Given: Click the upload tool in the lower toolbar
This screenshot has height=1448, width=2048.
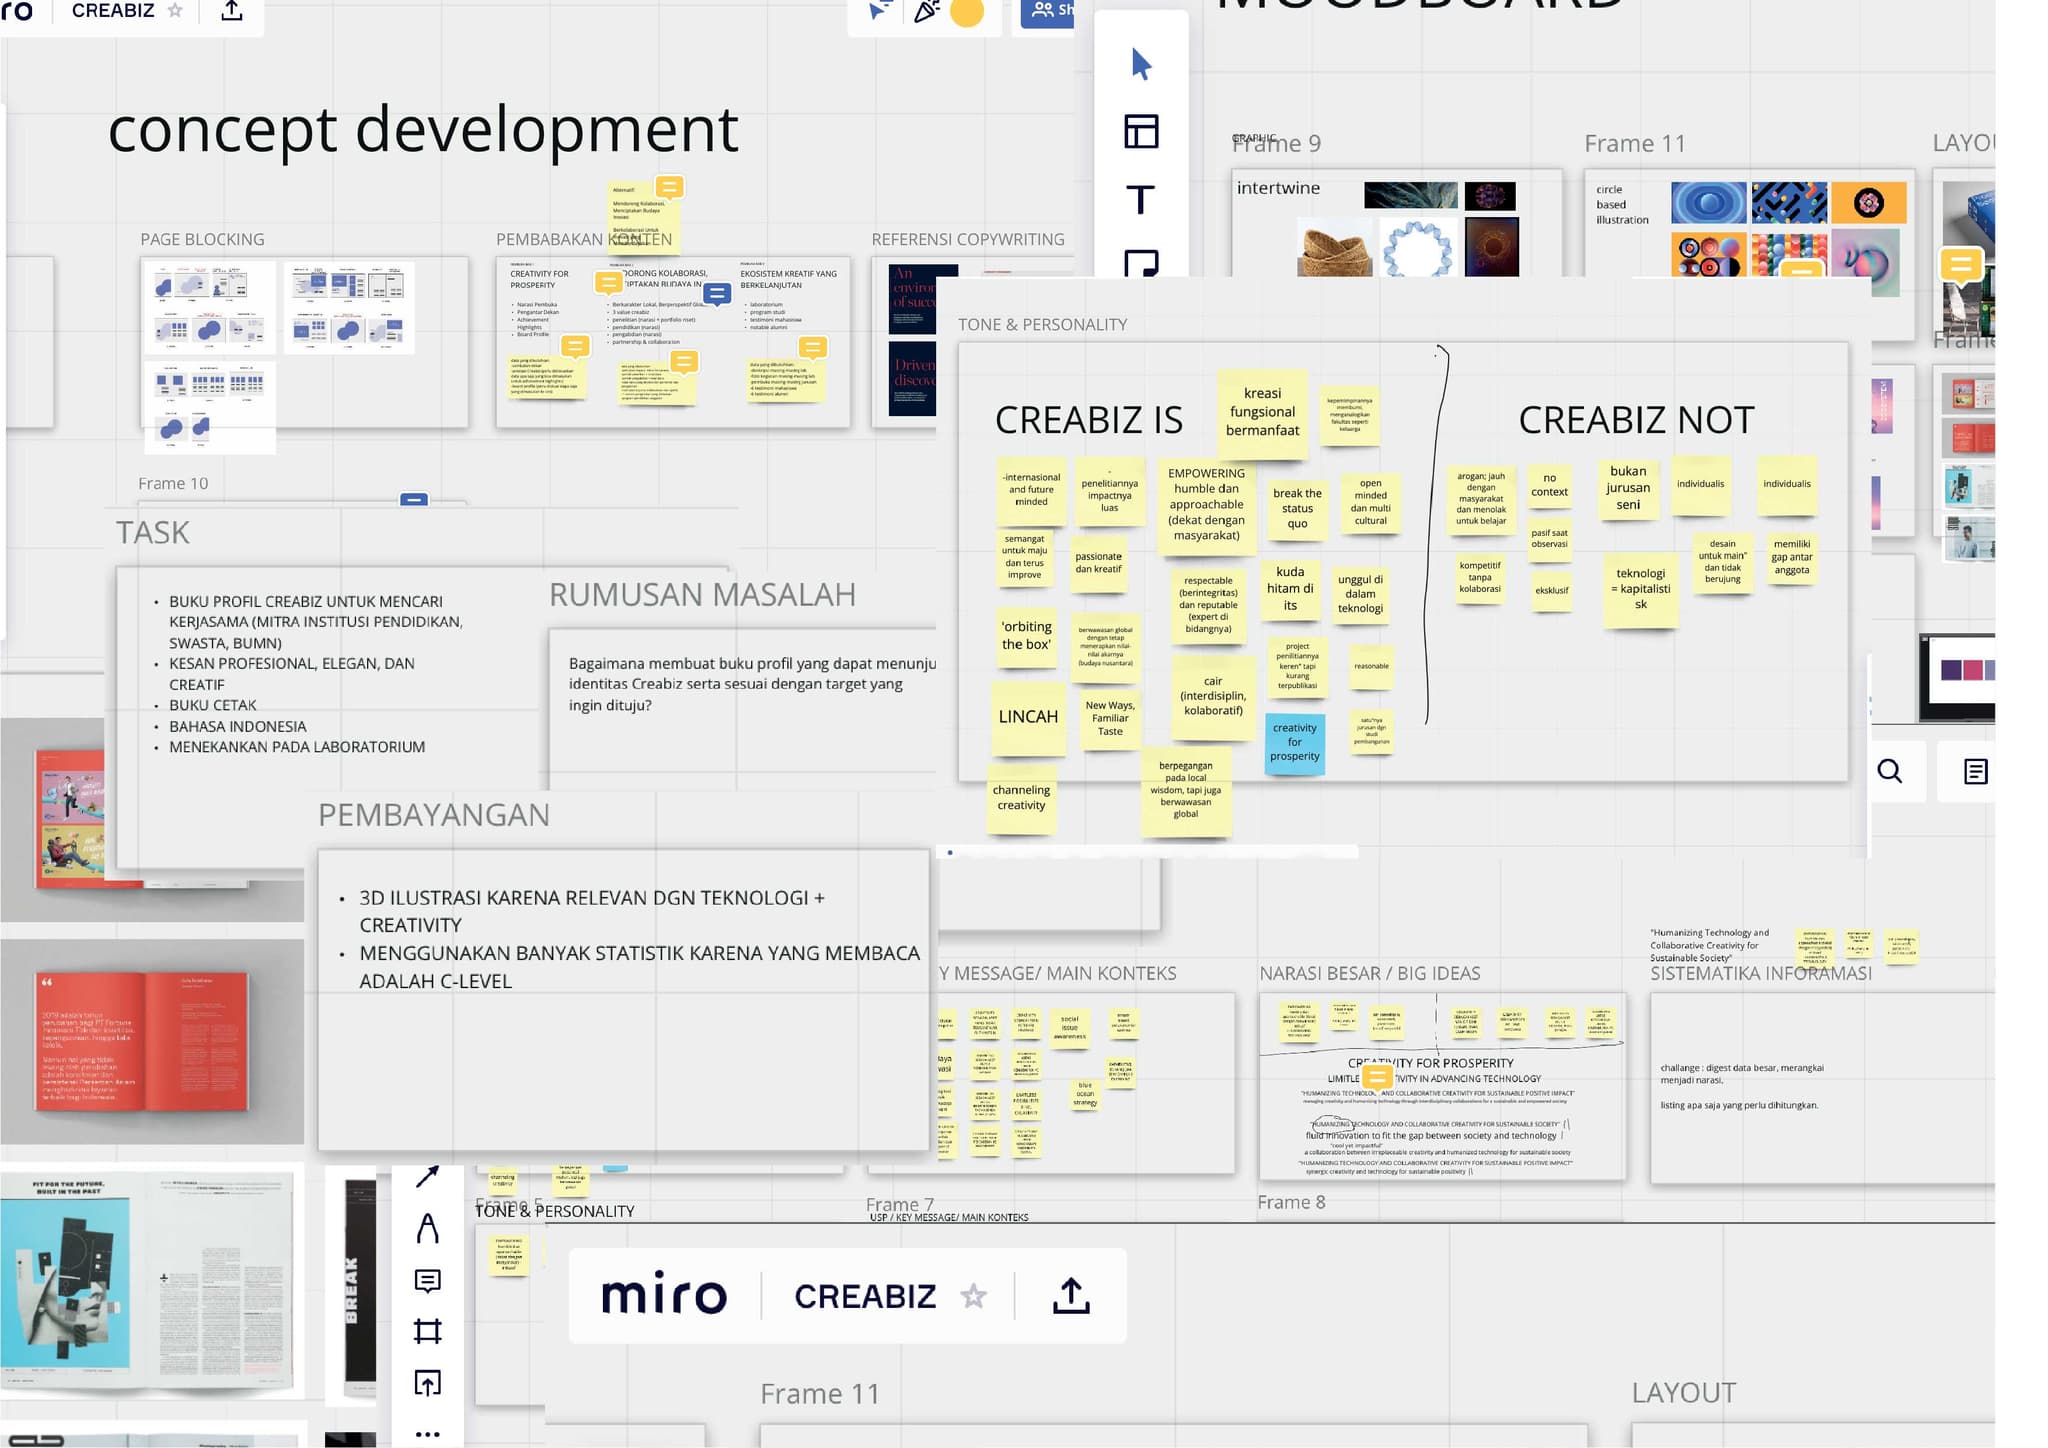Looking at the screenshot, I should pyautogui.click(x=427, y=1383).
